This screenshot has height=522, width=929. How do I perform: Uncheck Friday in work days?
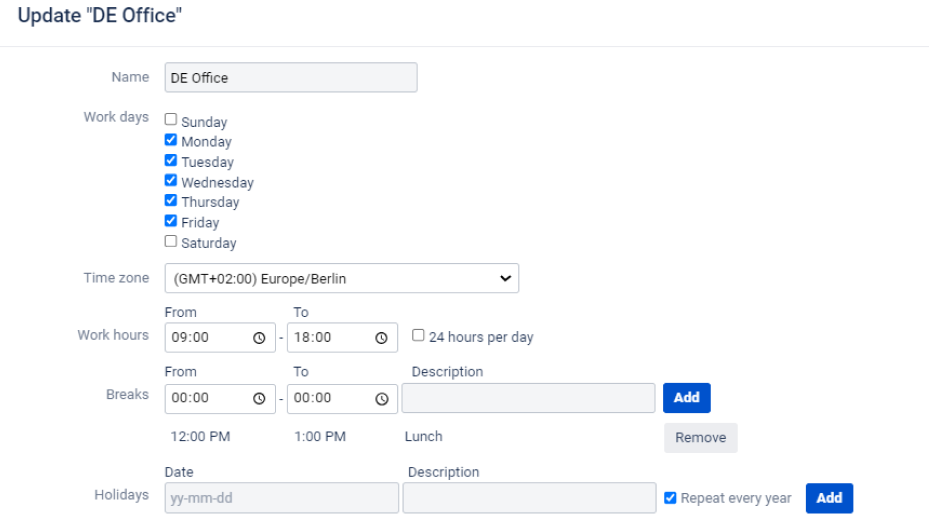(x=171, y=221)
